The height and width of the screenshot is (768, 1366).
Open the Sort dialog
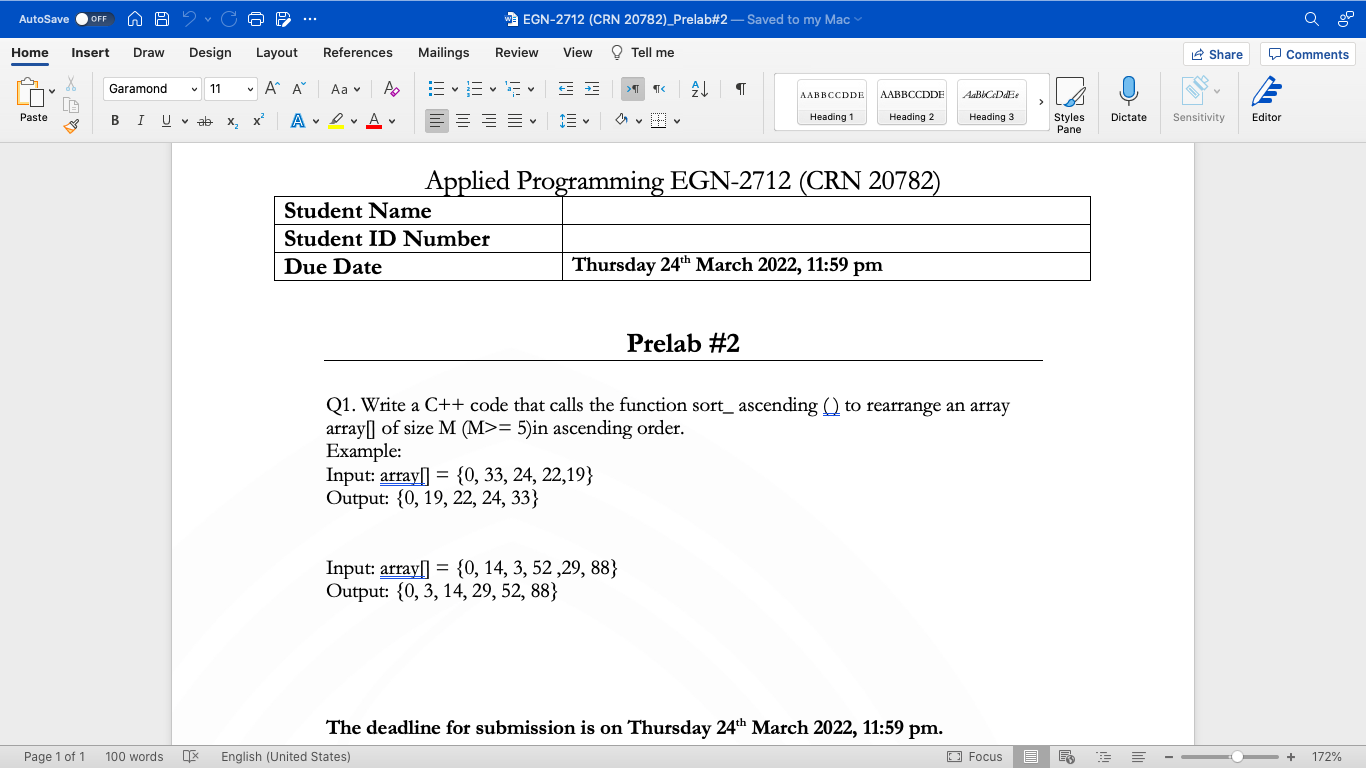click(698, 88)
